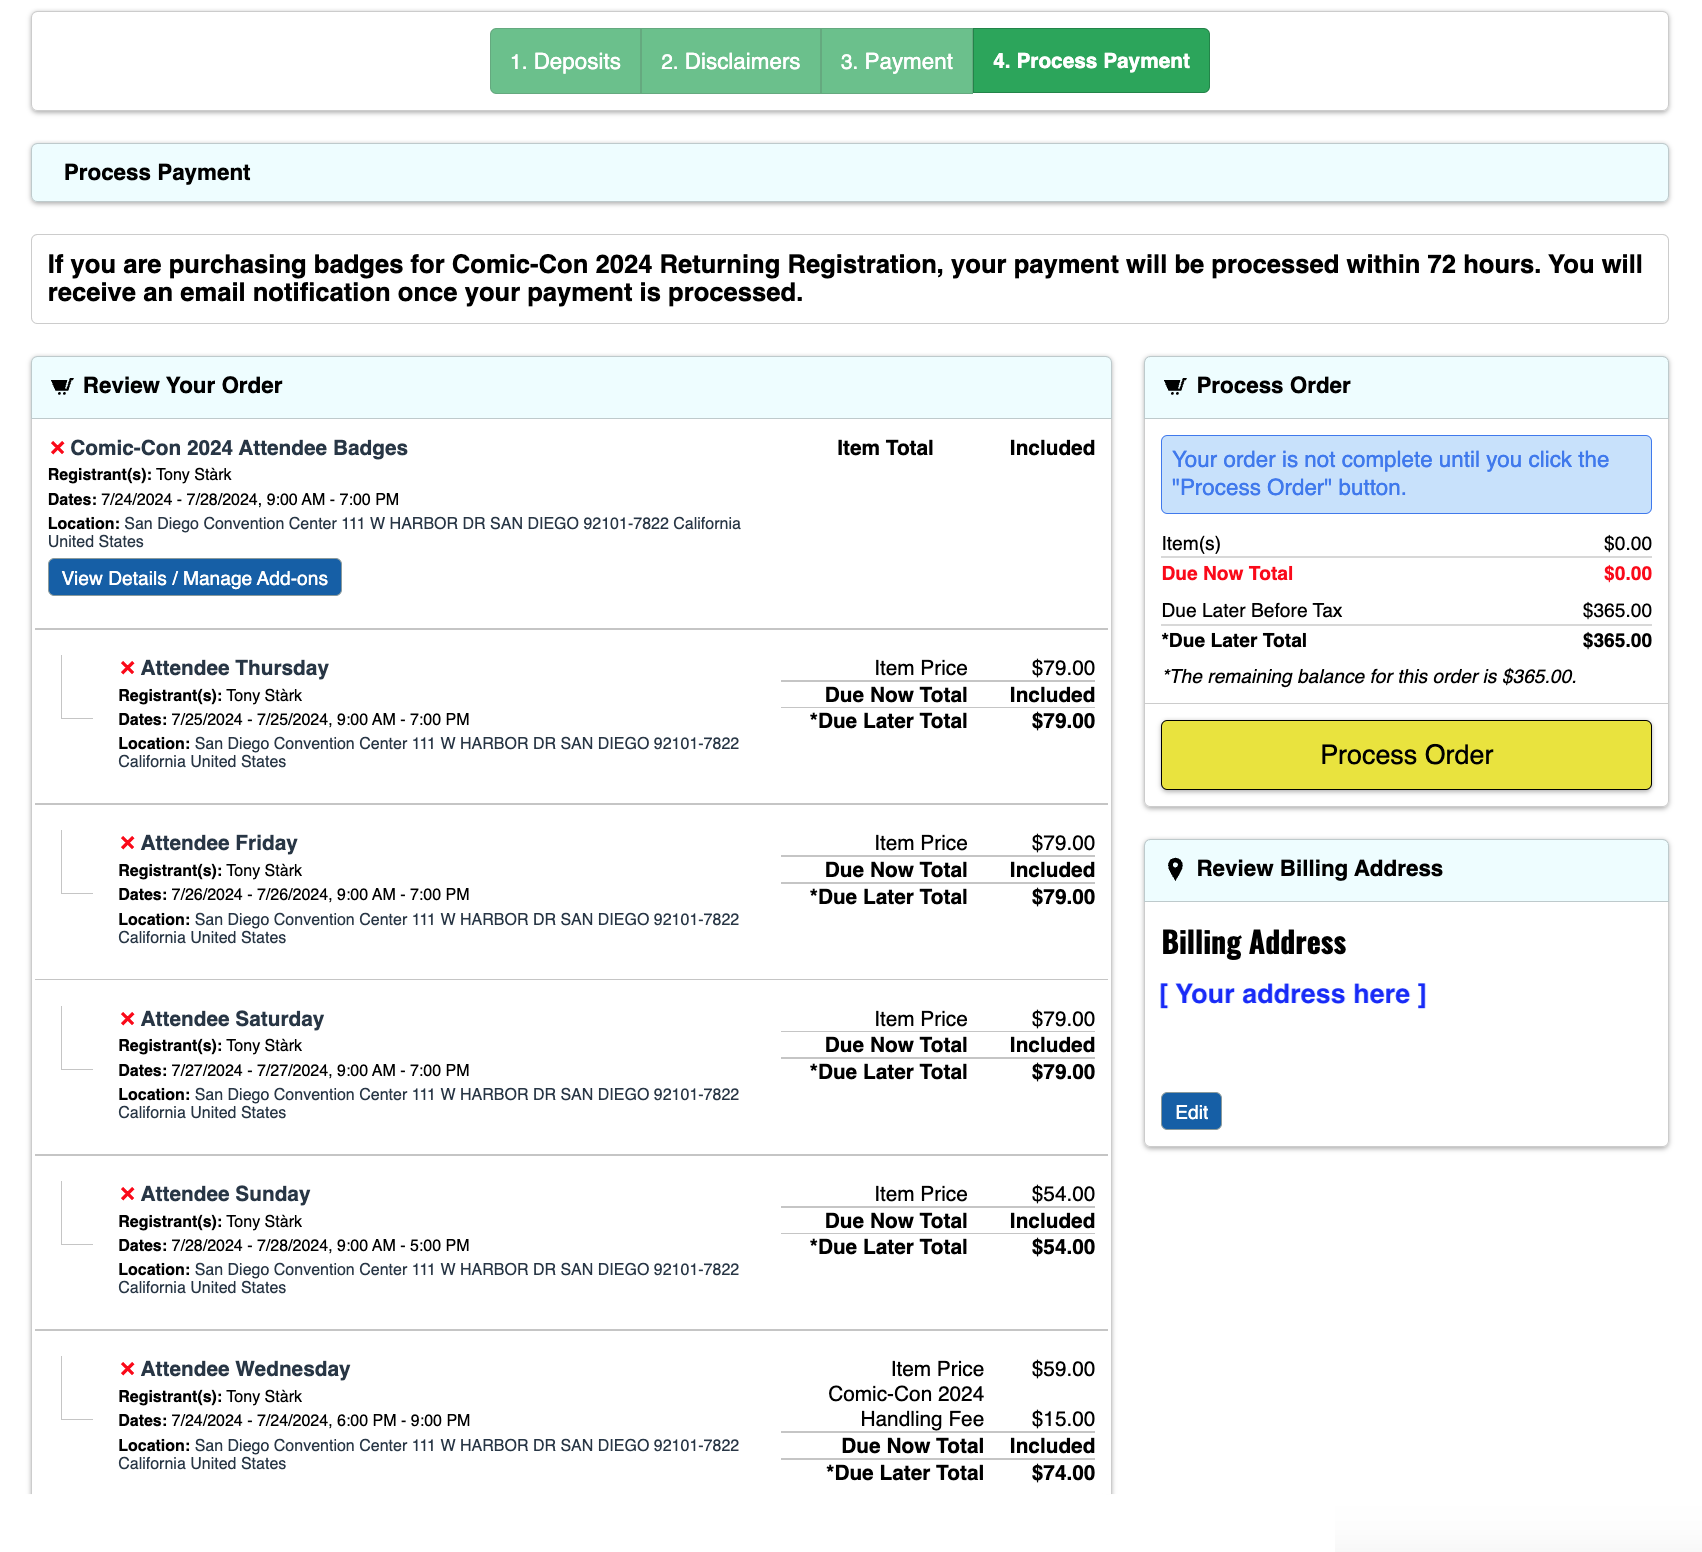Click the Comic-Con 2024 Attendee Badges title
This screenshot has height=1552, width=1702.
(239, 448)
